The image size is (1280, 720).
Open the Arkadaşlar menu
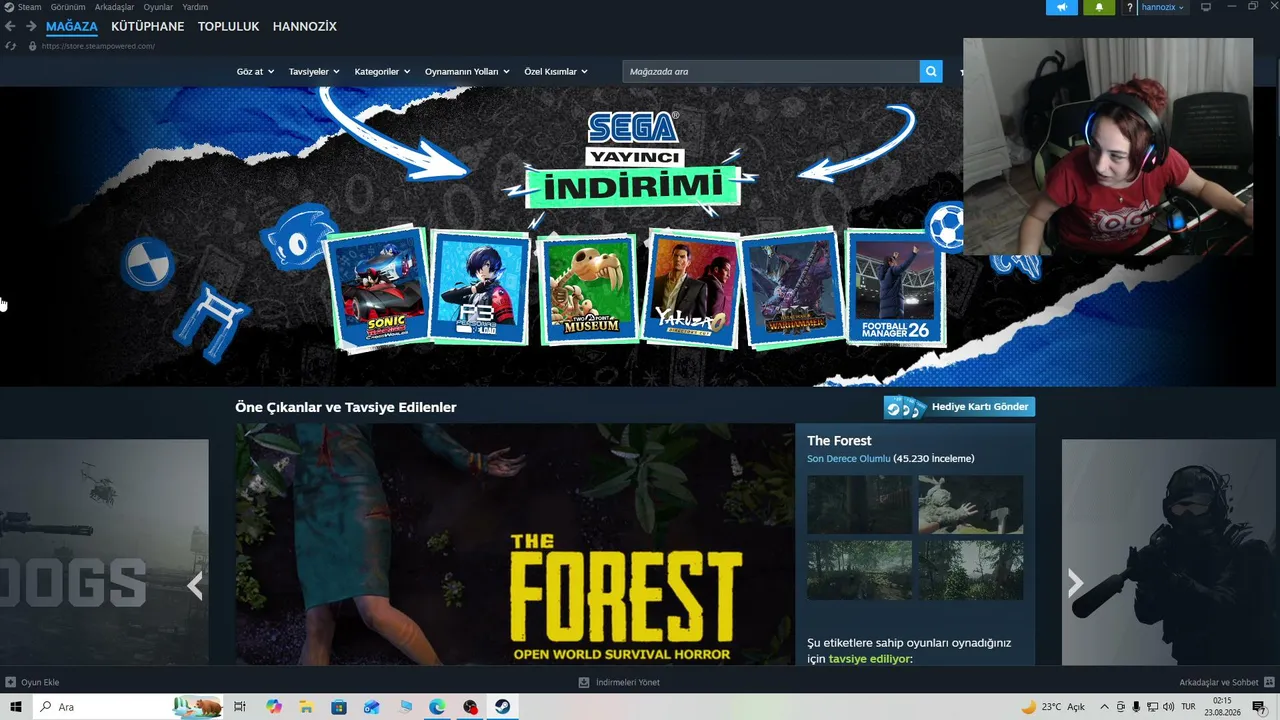(x=114, y=7)
